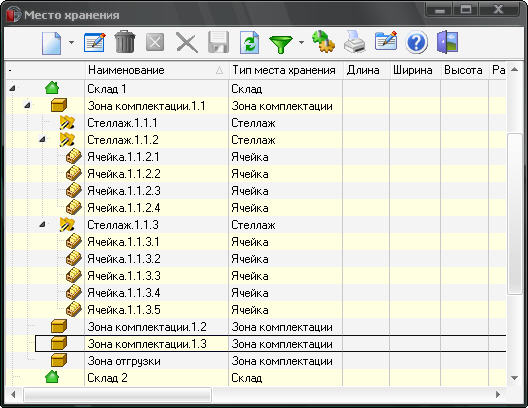
Task: Select row Ячейка.1.1.3.3
Action: pyautogui.click(x=256, y=276)
